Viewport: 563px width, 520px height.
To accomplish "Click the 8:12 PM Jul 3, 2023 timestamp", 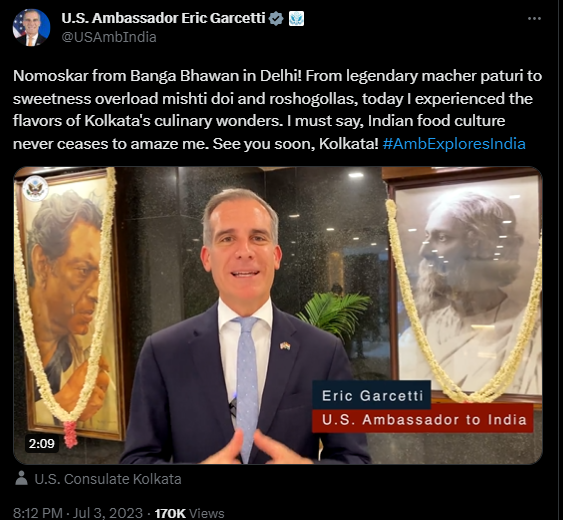I will click(78, 513).
